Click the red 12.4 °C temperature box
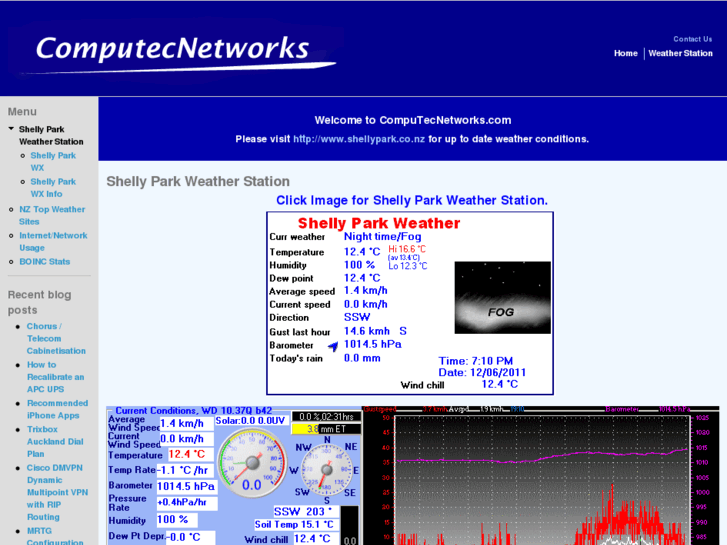The width and height of the screenshot is (727, 545). [191, 454]
